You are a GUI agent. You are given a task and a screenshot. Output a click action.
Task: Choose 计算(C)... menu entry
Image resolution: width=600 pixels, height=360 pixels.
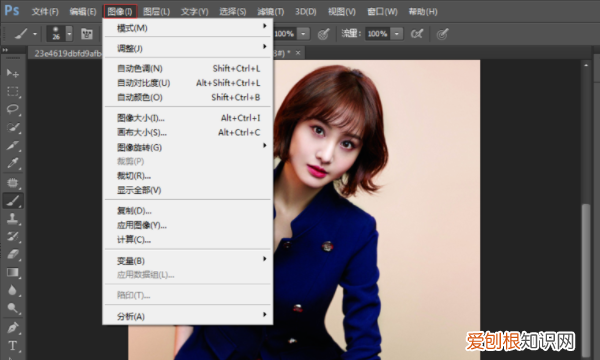[x=188, y=240]
